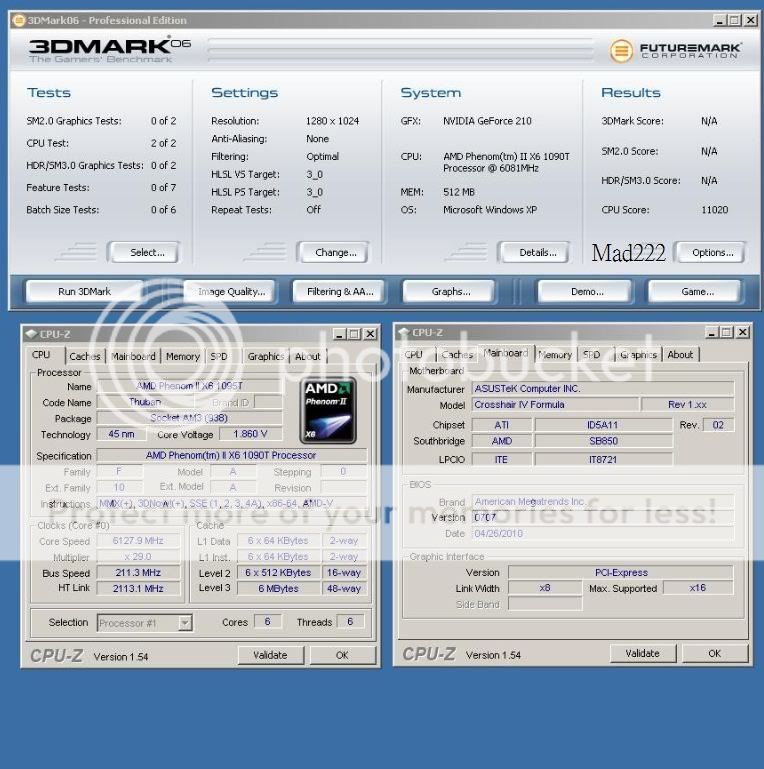Click the 3DMark06 title bar icon

click(18, 20)
